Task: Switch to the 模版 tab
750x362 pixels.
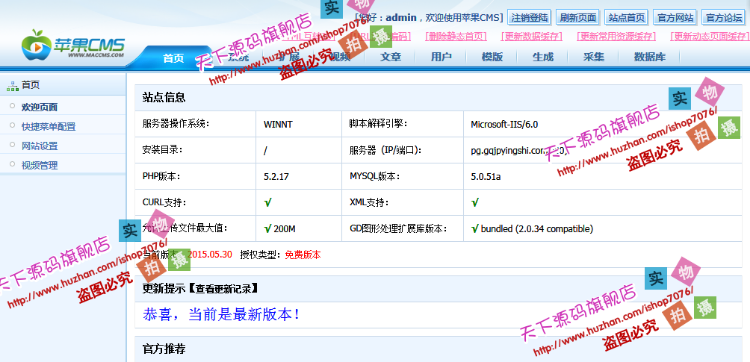Action: (492, 57)
